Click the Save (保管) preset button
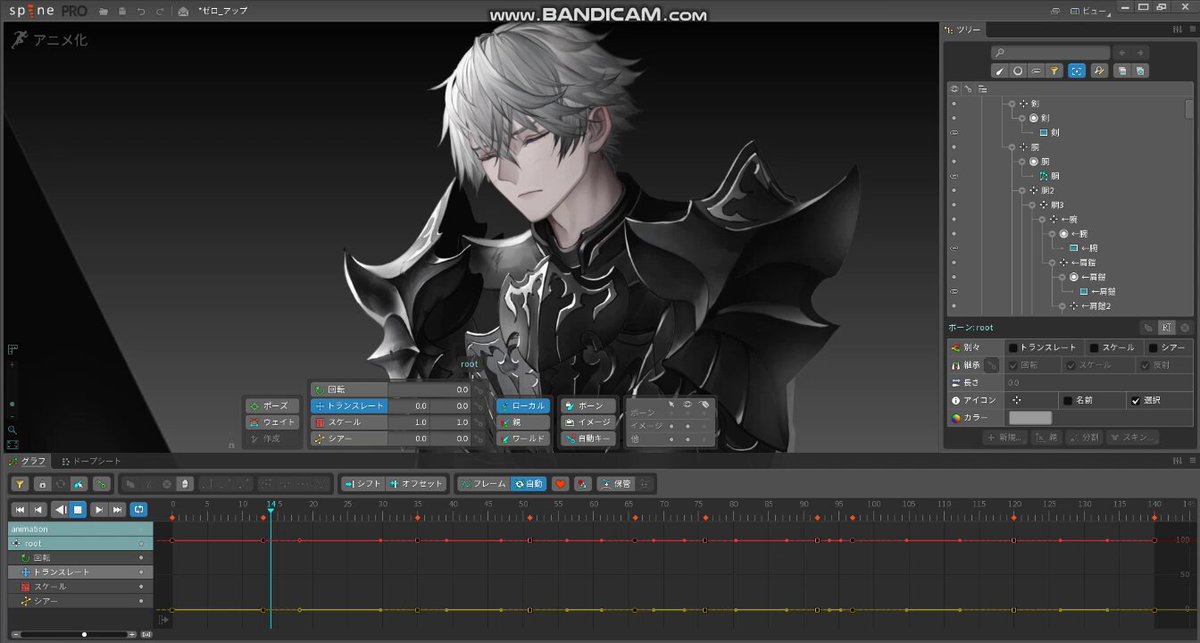This screenshot has height=643, width=1200. point(617,484)
